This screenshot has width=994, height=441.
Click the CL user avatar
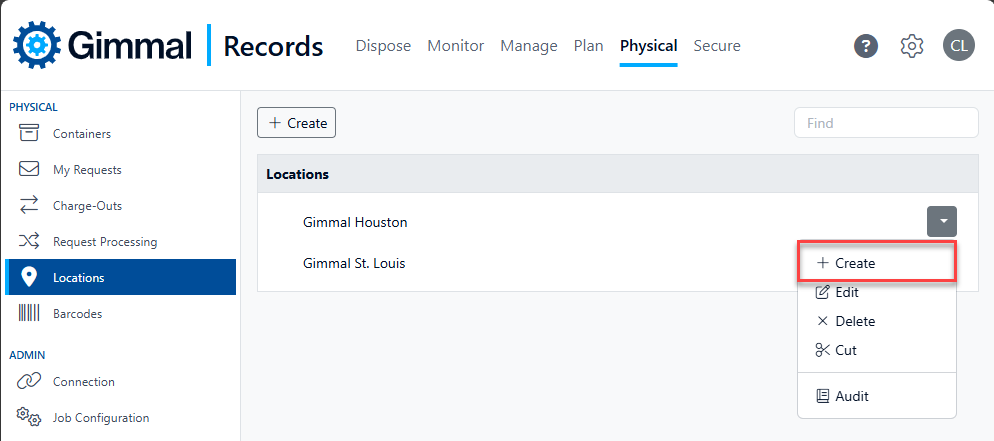[958, 46]
